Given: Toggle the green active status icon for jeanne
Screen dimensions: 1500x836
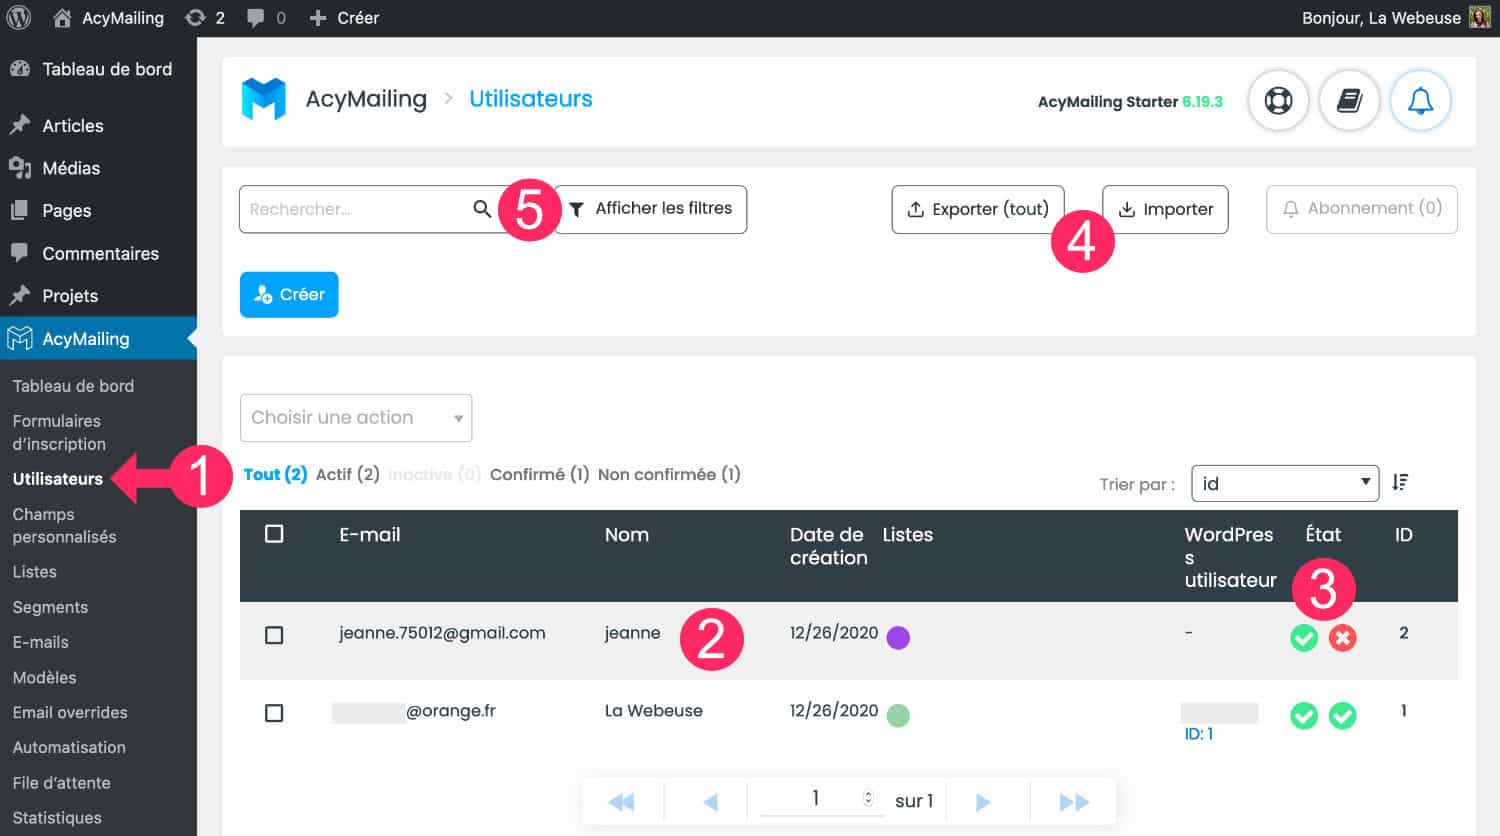Looking at the screenshot, I should pyautogui.click(x=1304, y=637).
